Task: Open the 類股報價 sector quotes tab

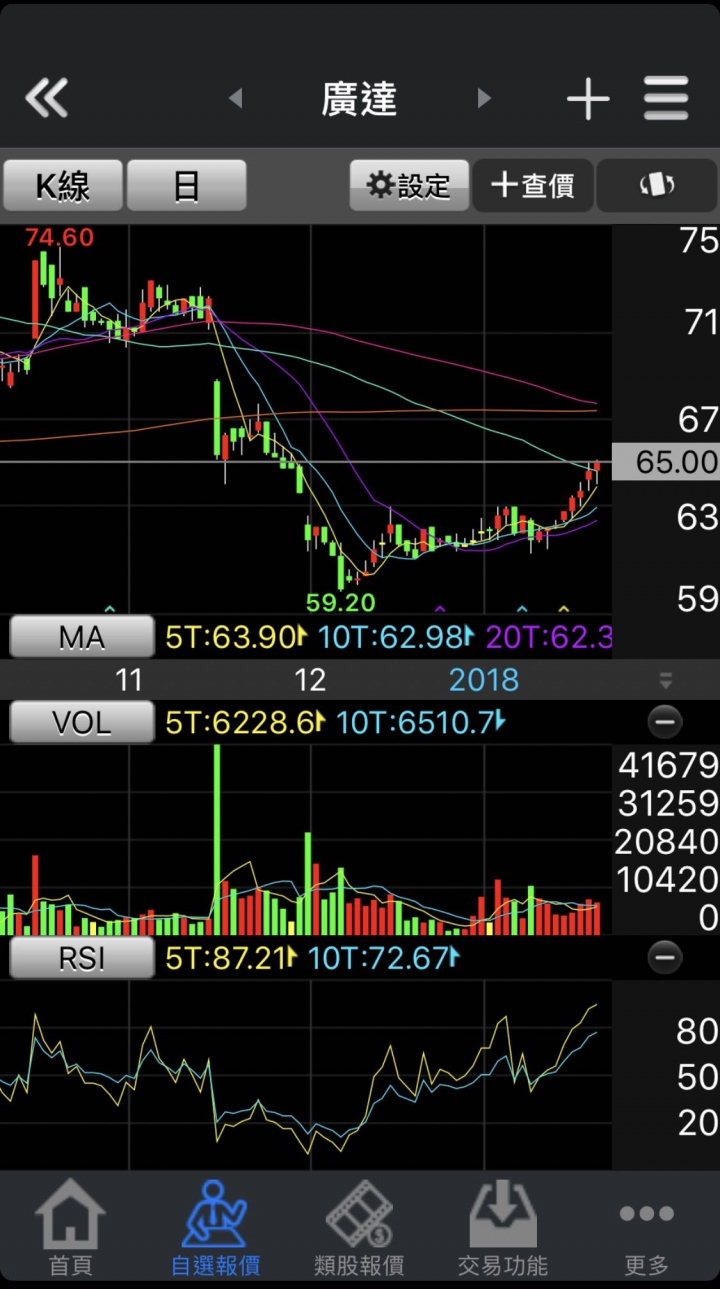Action: (359, 1229)
